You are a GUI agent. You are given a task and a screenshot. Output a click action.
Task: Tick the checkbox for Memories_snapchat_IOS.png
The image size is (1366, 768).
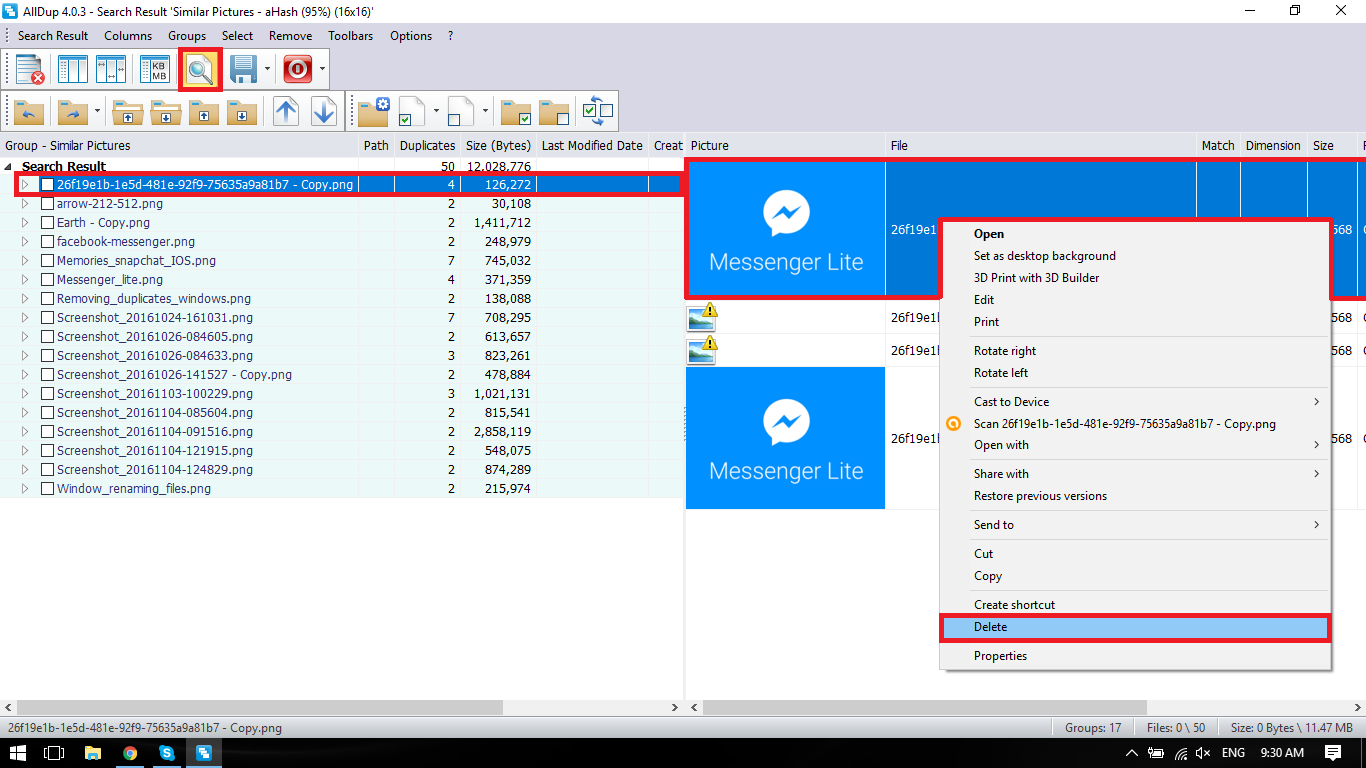tap(47, 261)
